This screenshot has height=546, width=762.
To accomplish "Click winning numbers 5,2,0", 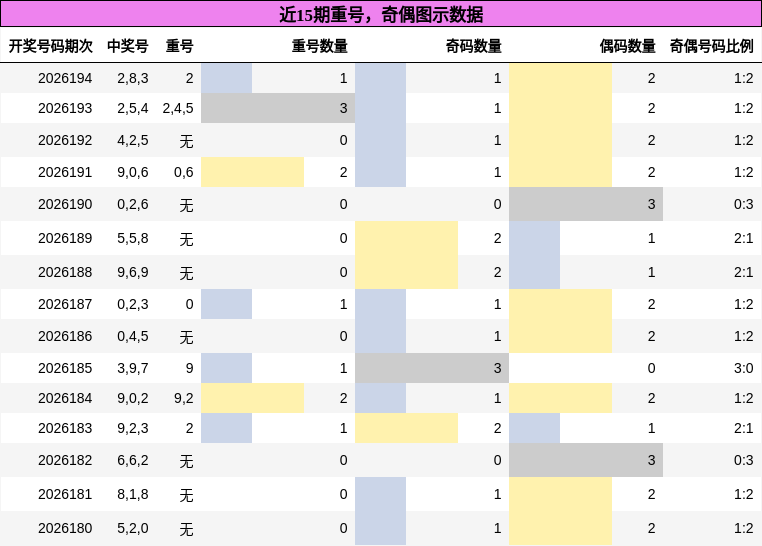I will (133, 528).
